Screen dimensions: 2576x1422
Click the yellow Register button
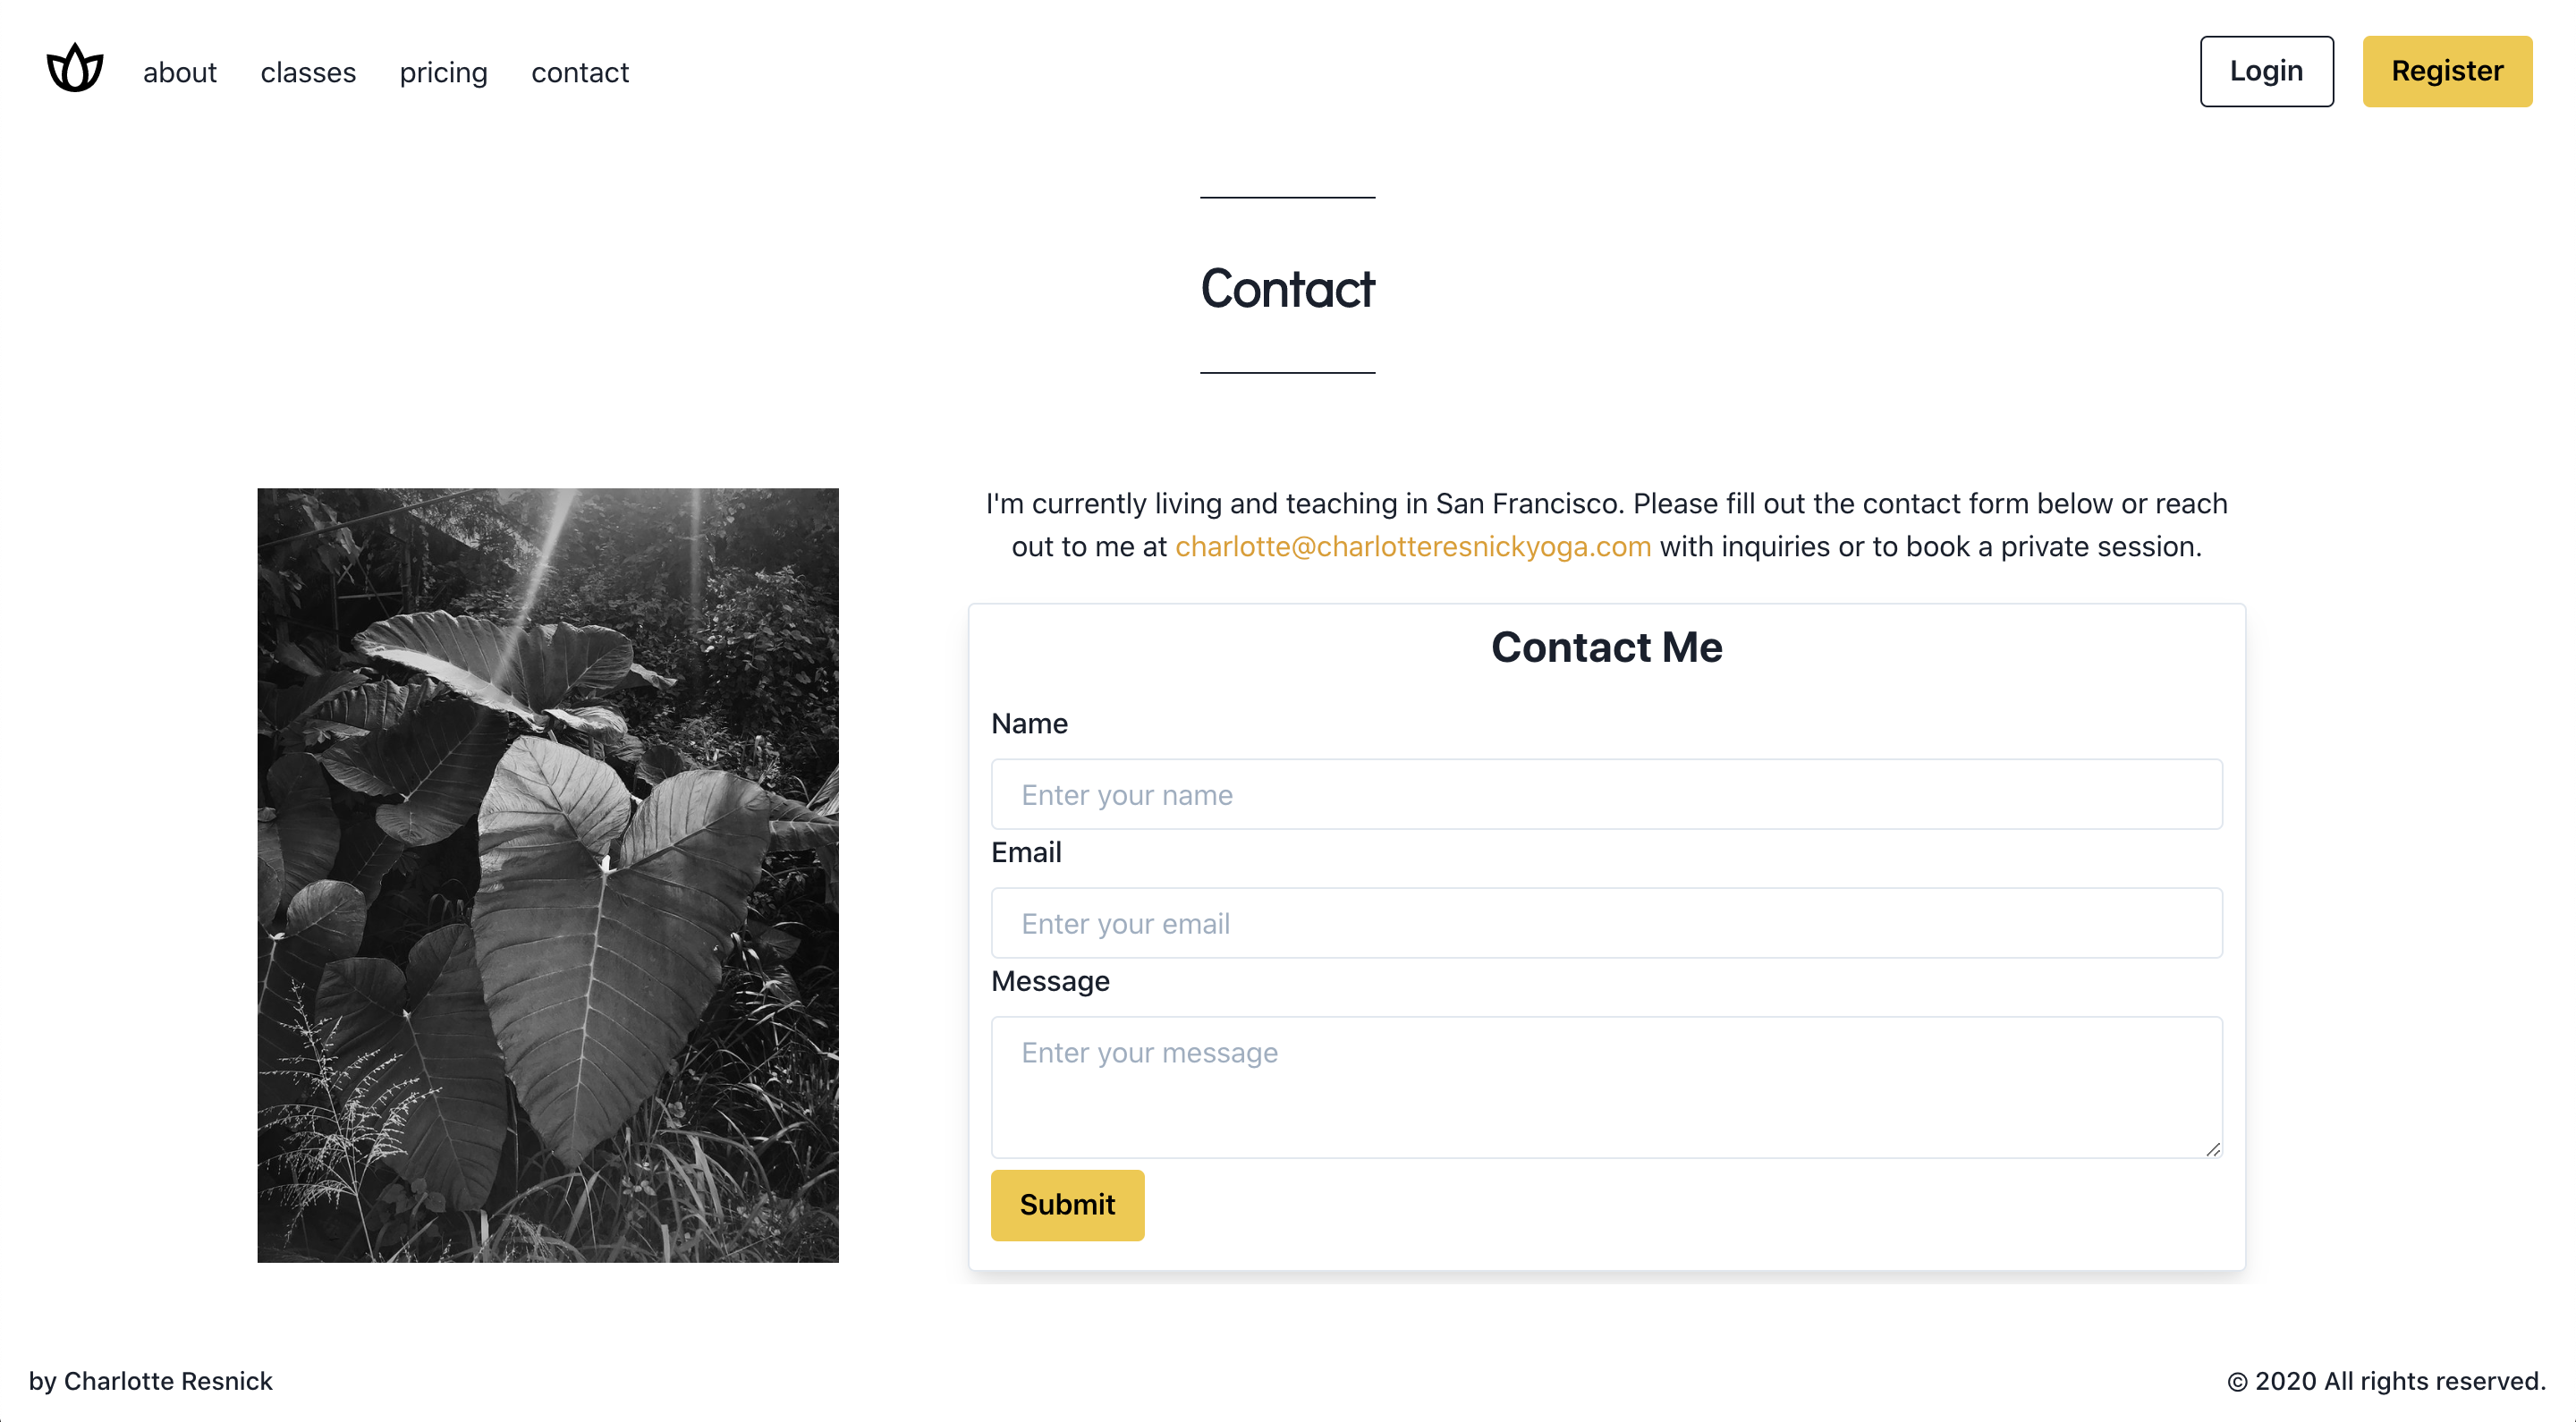pos(2446,71)
